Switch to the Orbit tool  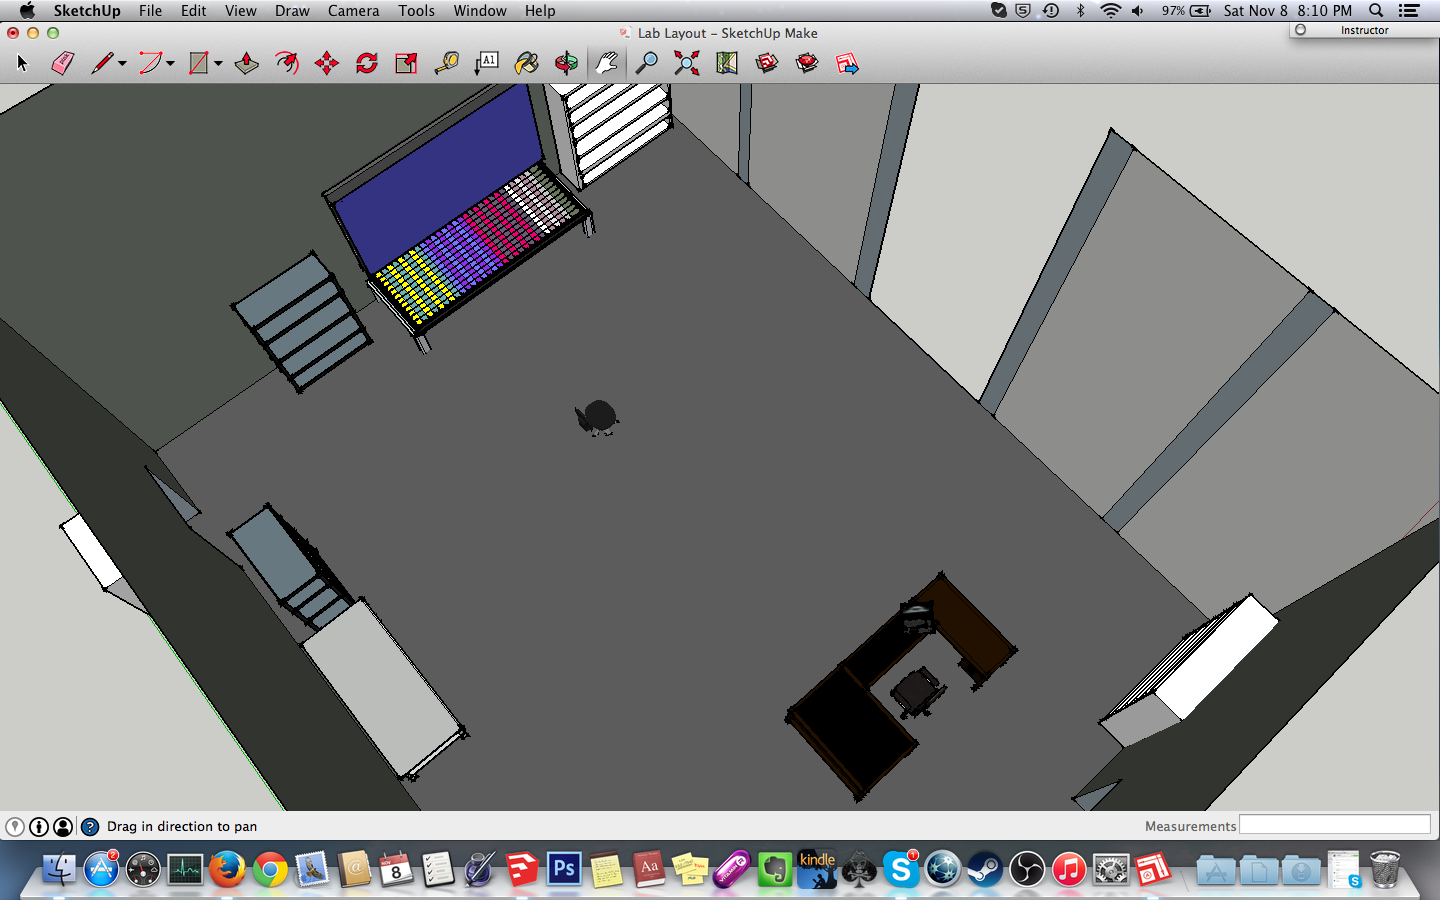click(565, 63)
